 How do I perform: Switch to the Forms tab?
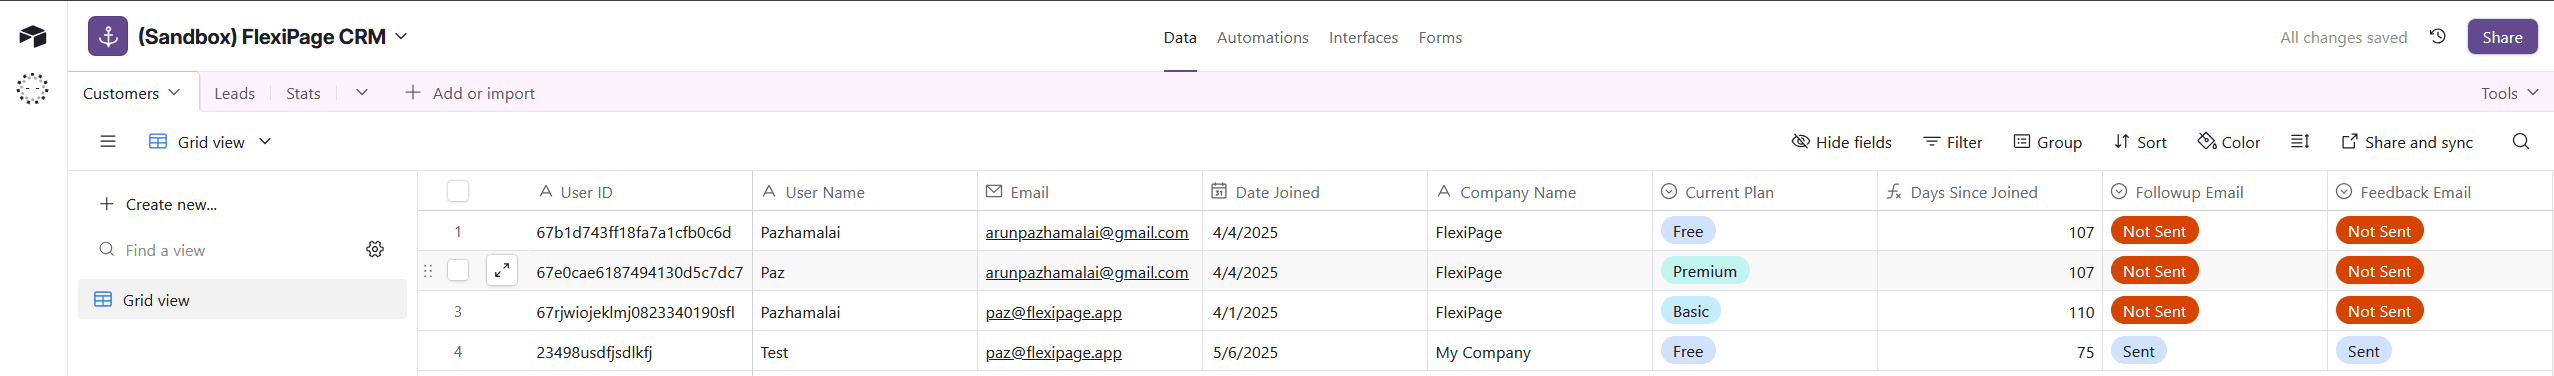[x=1440, y=37]
